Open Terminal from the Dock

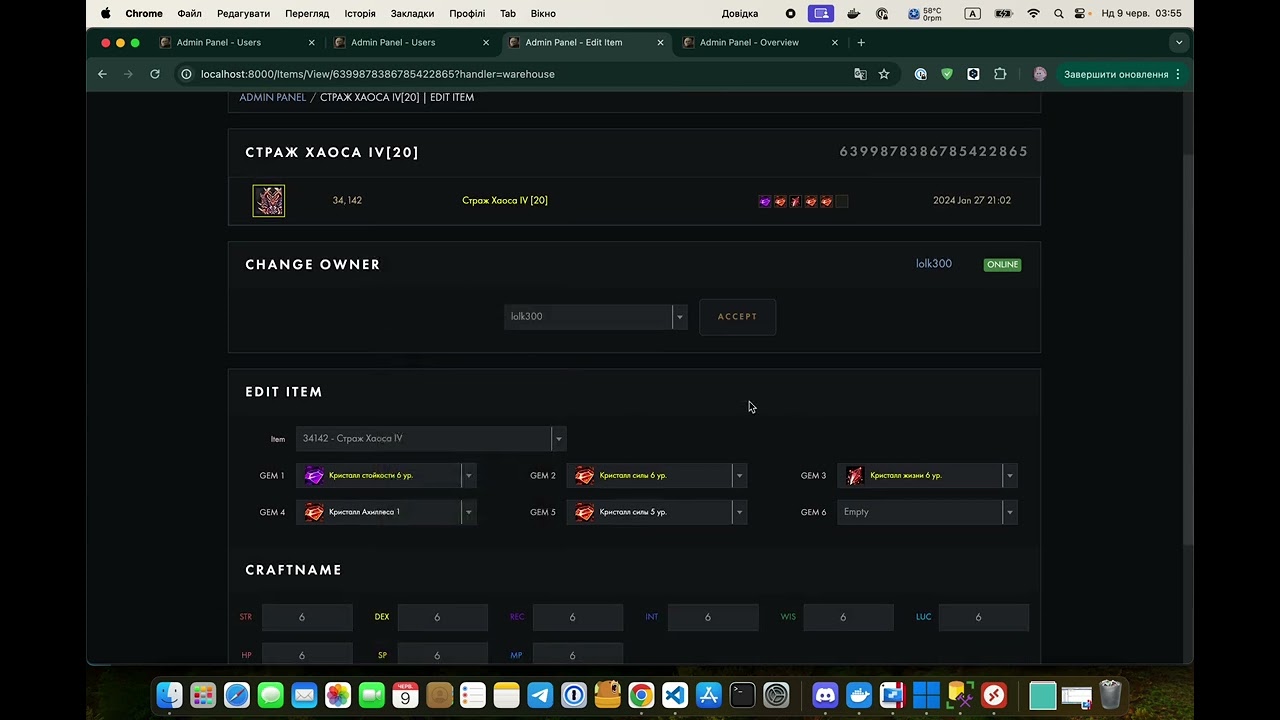pos(742,695)
